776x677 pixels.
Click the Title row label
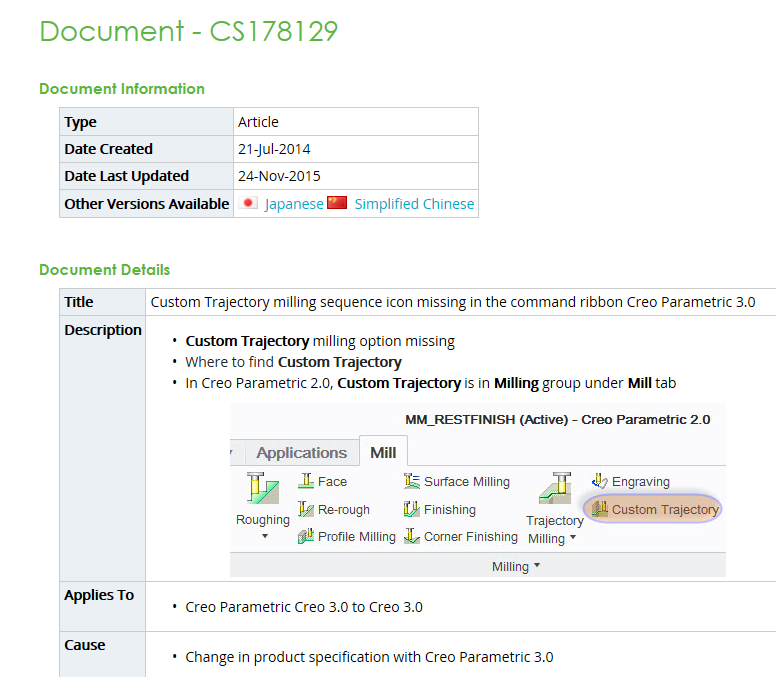[79, 302]
